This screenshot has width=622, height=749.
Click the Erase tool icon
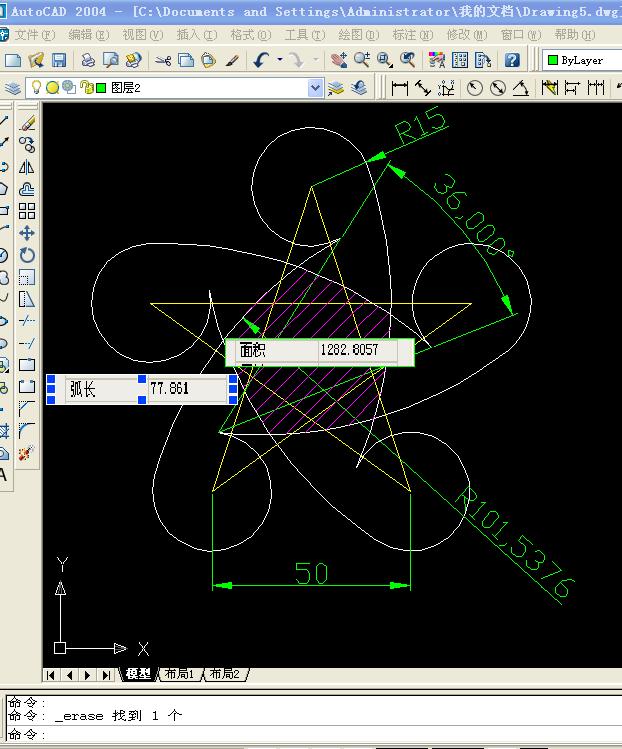tap(28, 123)
